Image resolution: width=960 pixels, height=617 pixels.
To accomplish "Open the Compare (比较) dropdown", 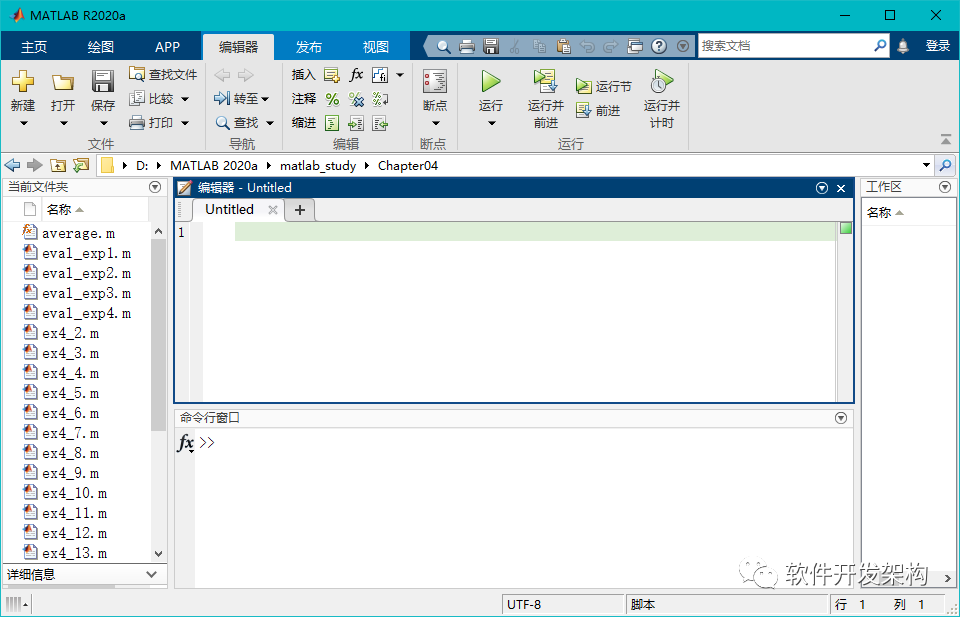I will coord(185,99).
